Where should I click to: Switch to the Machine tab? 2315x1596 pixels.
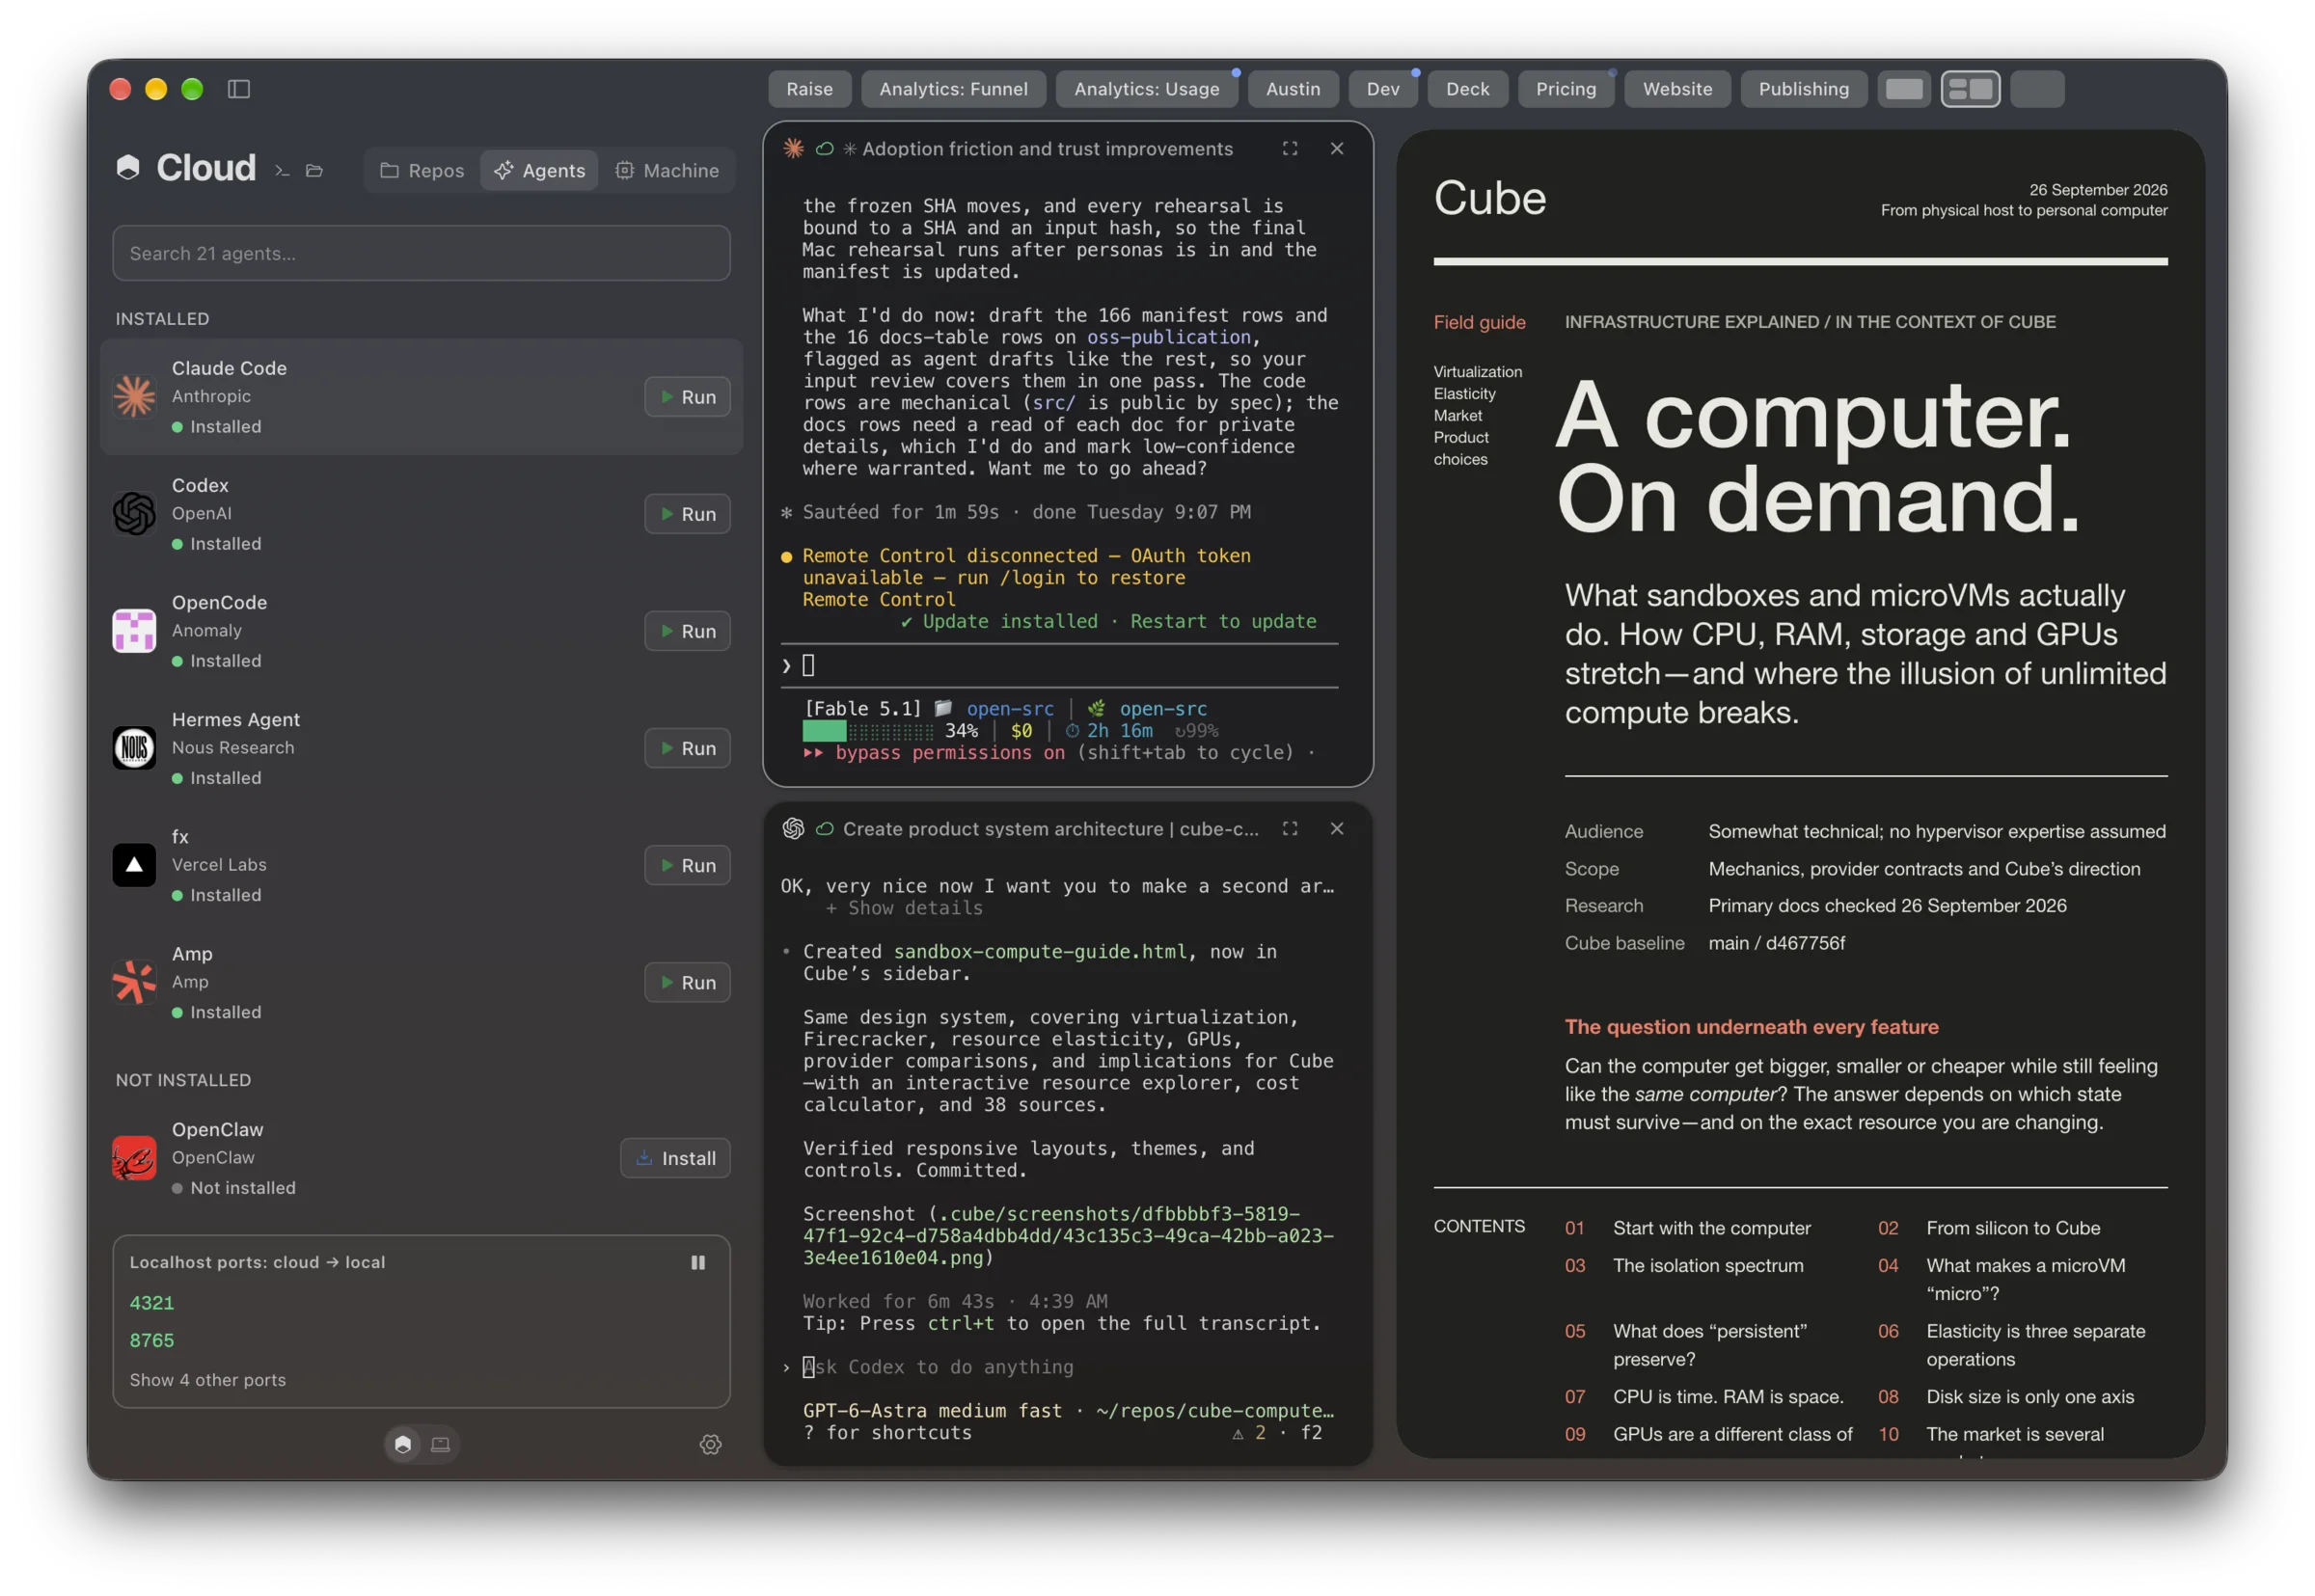[x=667, y=170]
